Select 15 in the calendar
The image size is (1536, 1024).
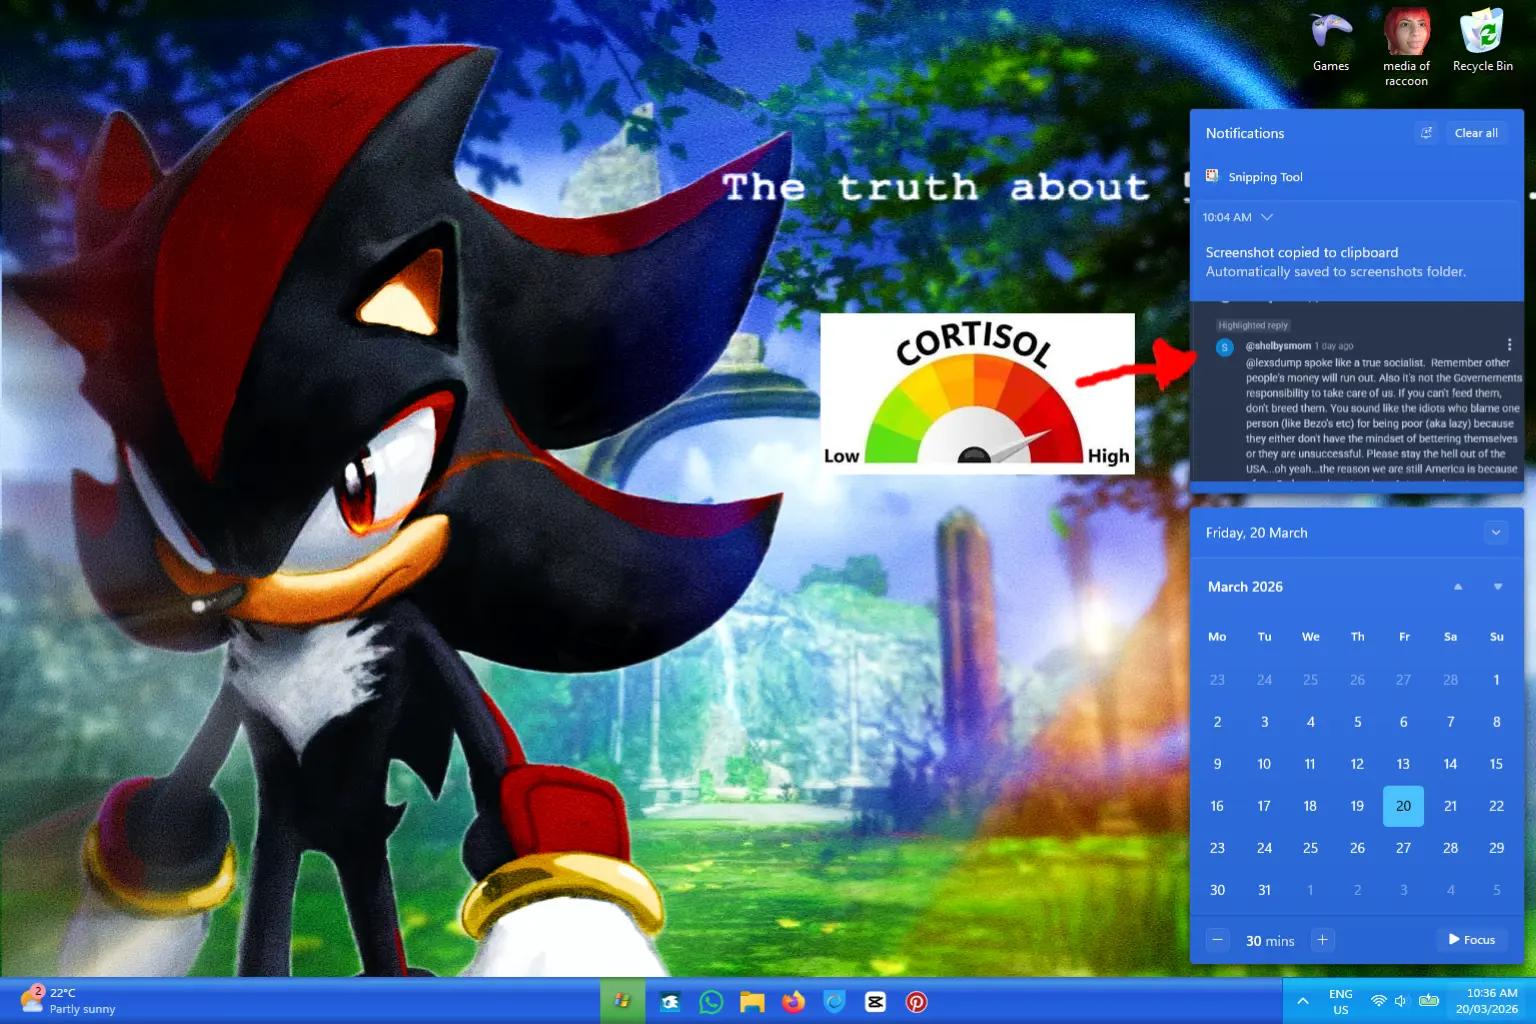click(x=1496, y=764)
